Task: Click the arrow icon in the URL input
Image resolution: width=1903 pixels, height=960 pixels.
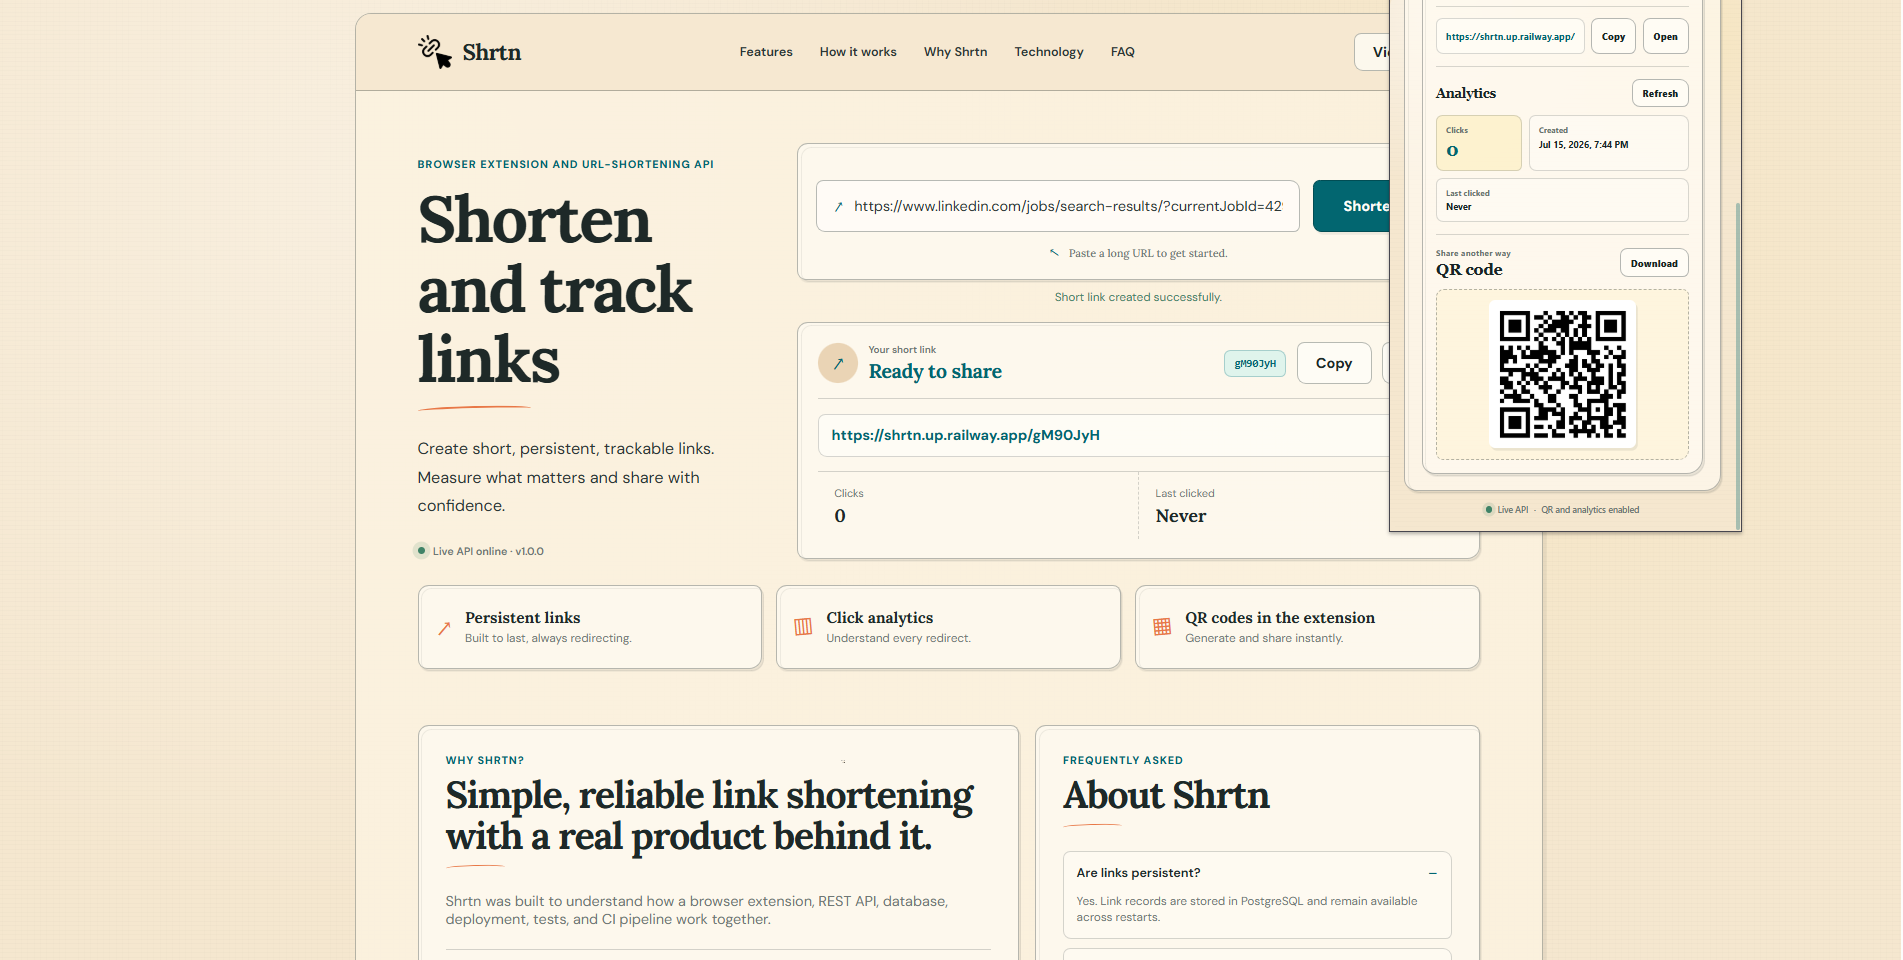Action: point(838,207)
